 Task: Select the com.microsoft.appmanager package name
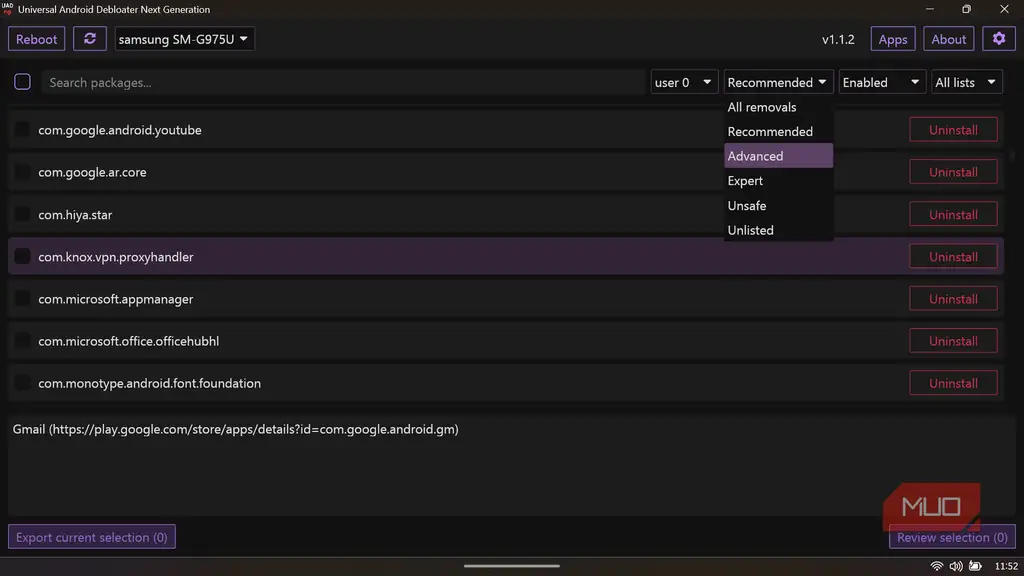pyautogui.click(x=116, y=299)
